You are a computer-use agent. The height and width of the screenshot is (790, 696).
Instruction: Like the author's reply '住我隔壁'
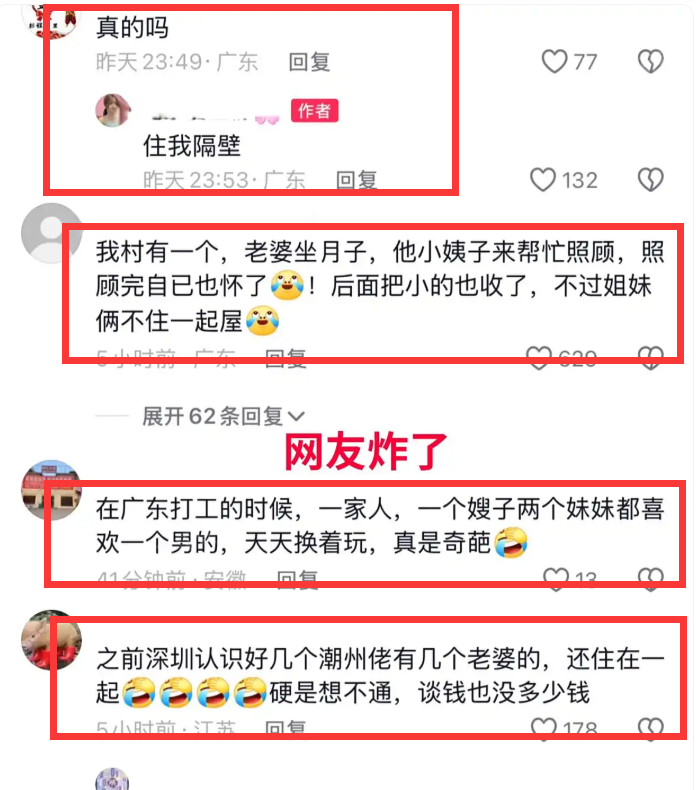[543, 180]
